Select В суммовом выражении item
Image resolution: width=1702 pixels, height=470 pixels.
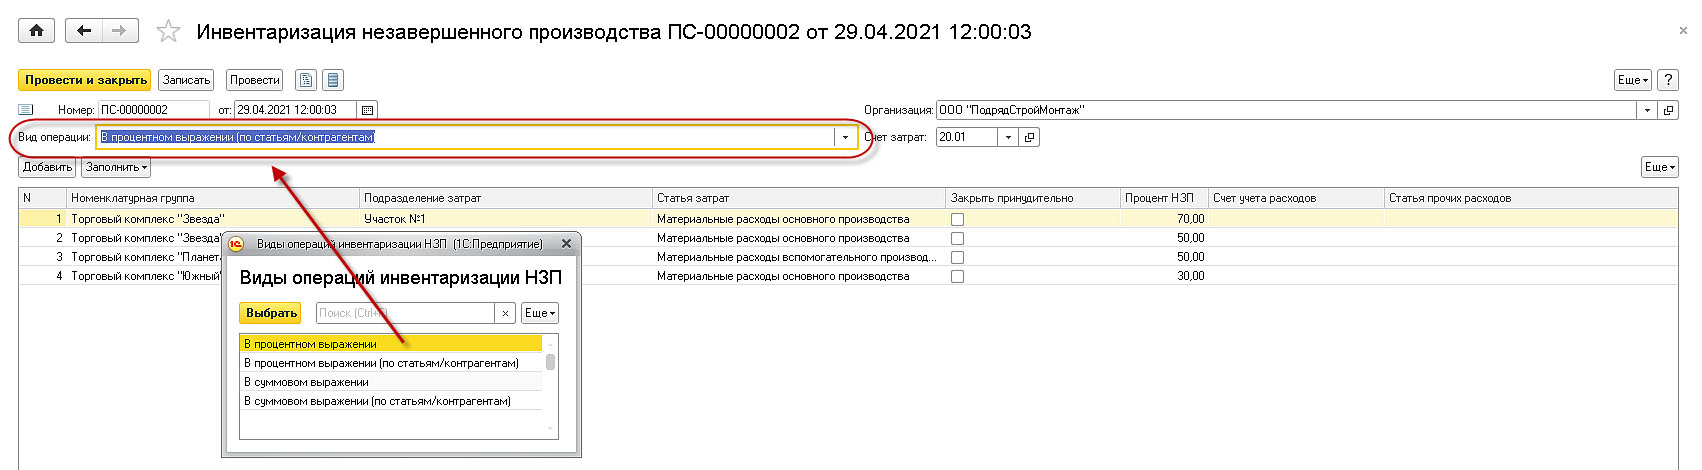coord(391,382)
